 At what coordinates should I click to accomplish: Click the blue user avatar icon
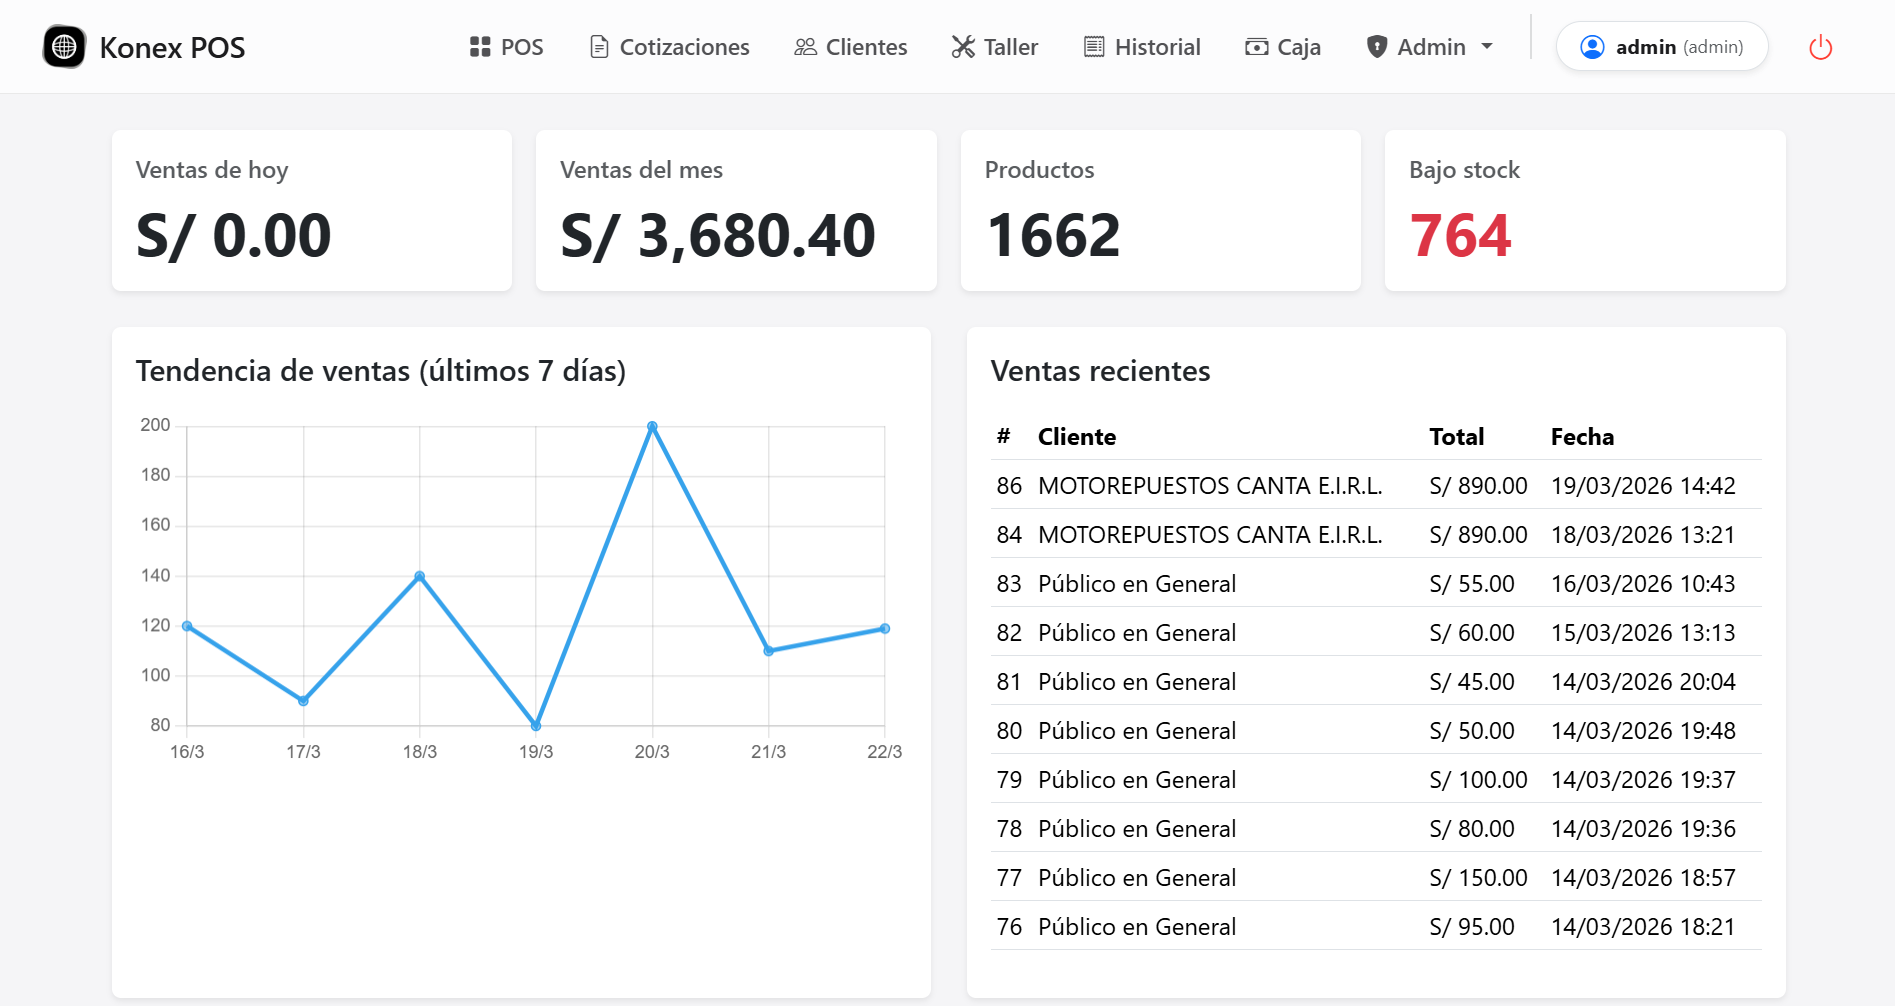tap(1592, 46)
